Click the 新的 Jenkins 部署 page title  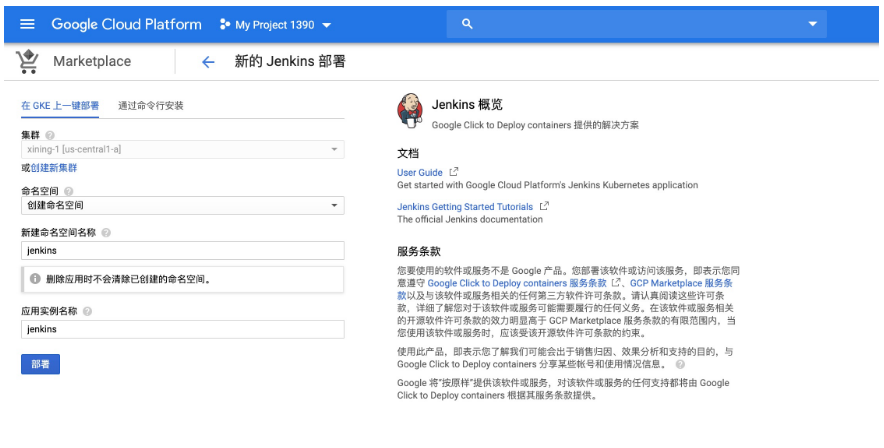[x=290, y=61]
